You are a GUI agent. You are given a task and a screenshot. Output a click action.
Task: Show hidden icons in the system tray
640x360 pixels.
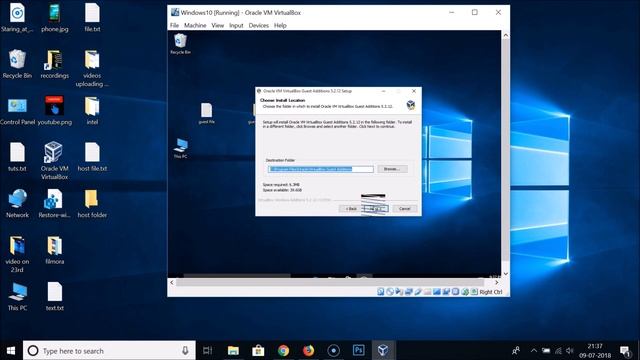tap(533, 350)
